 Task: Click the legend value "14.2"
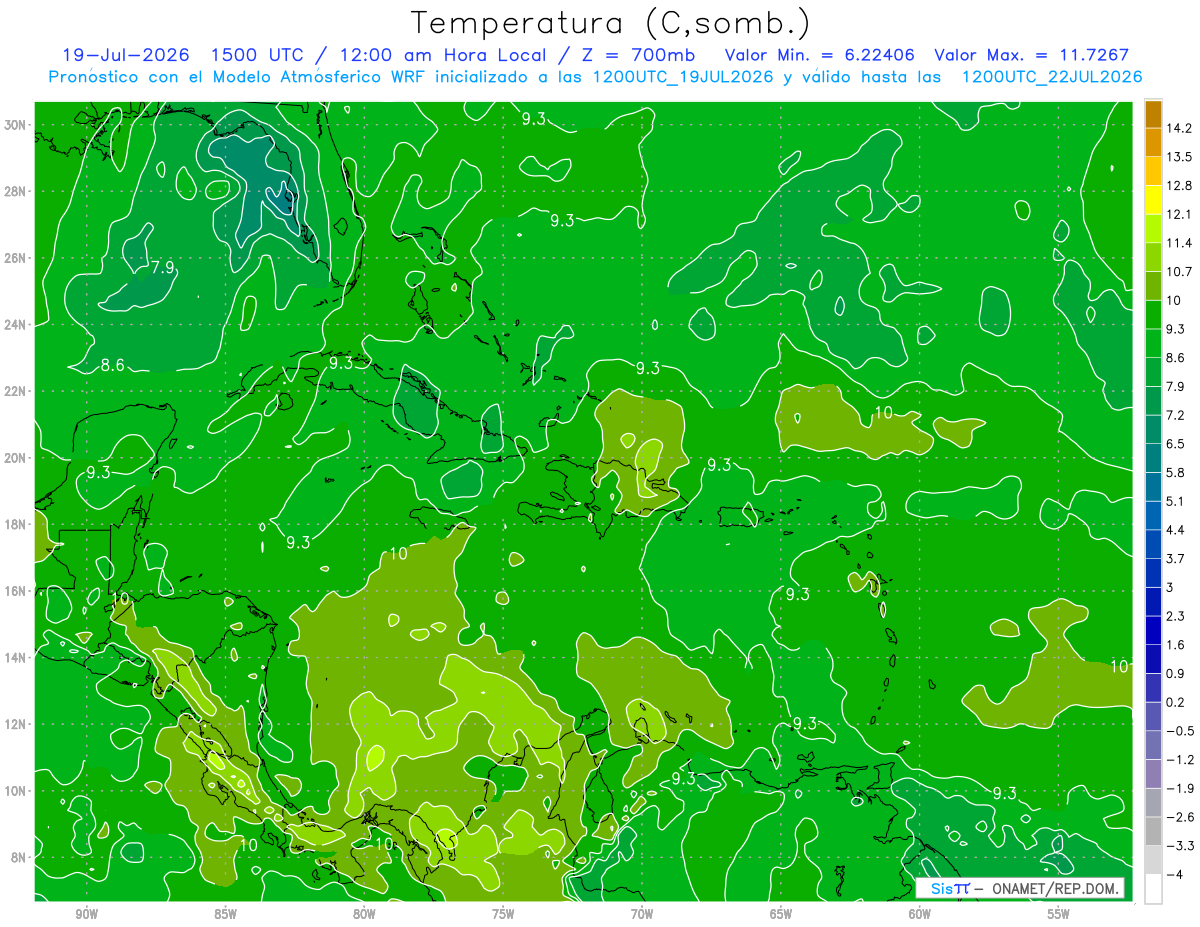(x=1180, y=128)
